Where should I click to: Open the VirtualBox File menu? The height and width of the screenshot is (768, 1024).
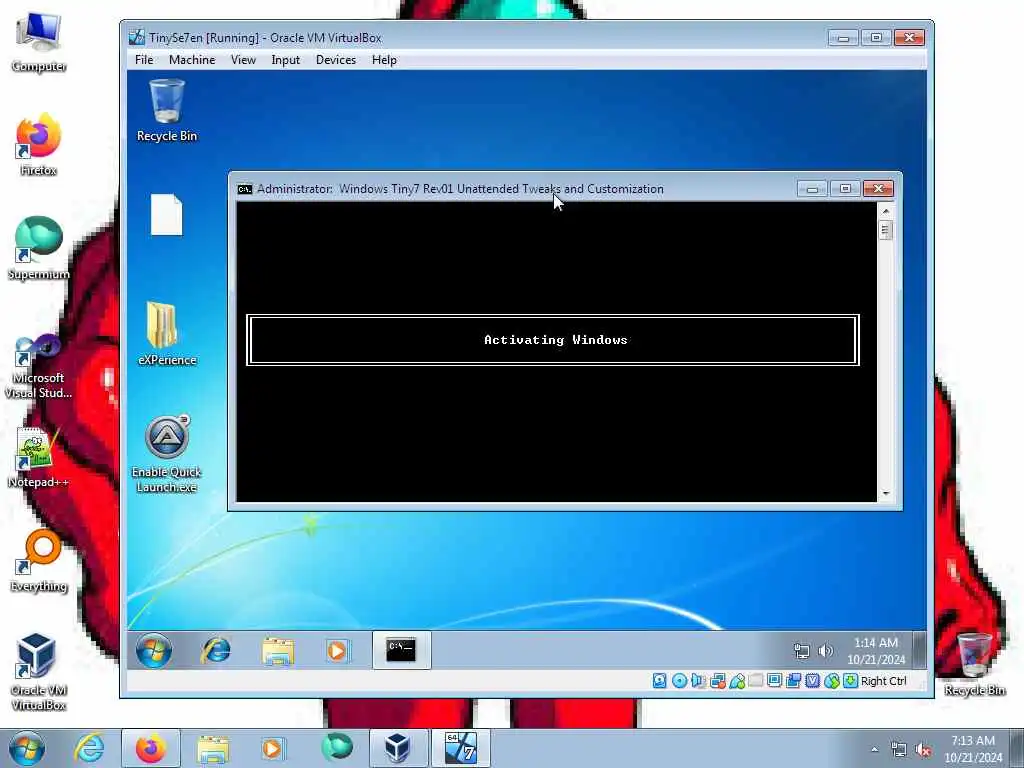(144, 59)
